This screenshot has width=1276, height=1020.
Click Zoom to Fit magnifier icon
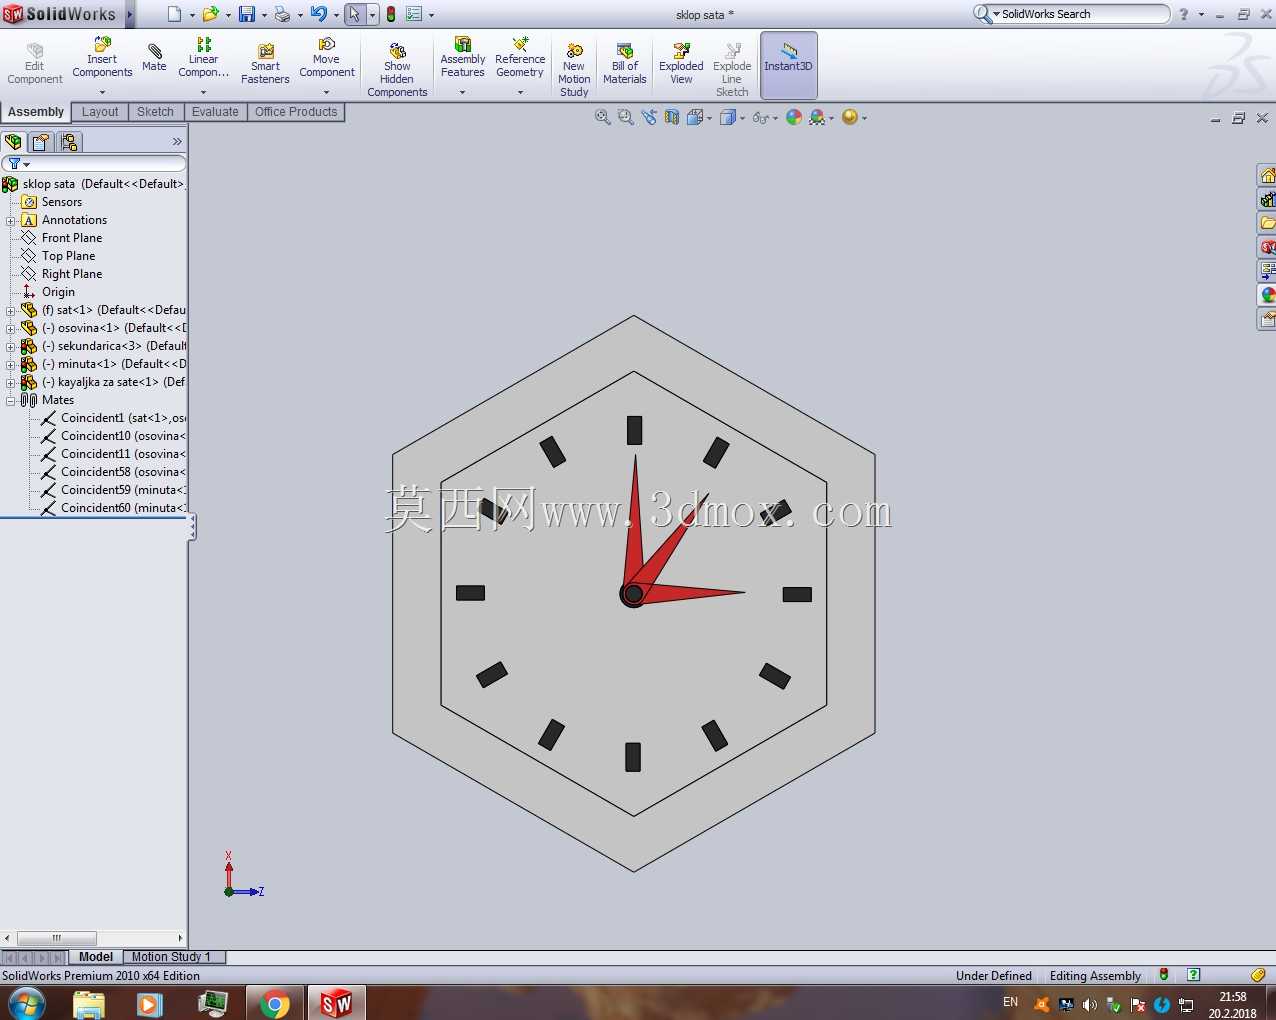603,117
